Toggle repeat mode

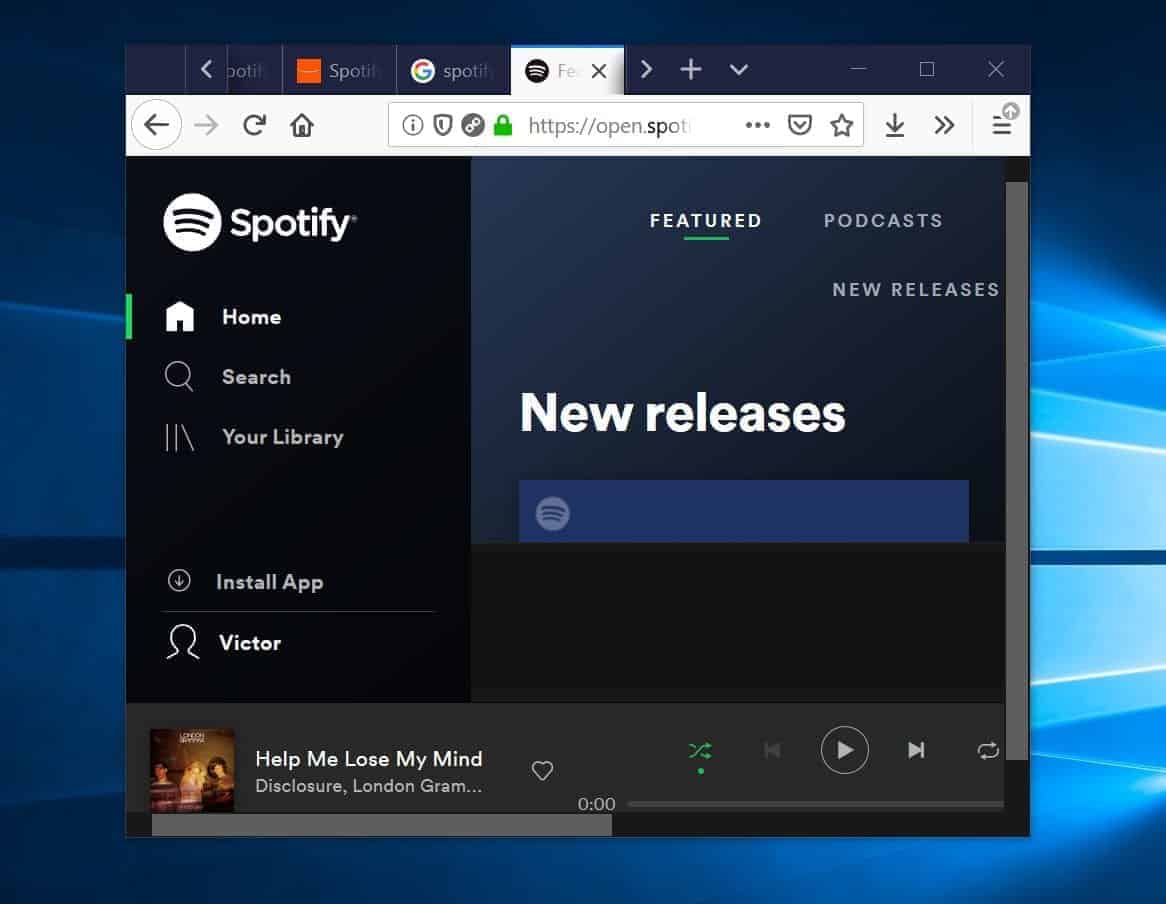click(988, 750)
